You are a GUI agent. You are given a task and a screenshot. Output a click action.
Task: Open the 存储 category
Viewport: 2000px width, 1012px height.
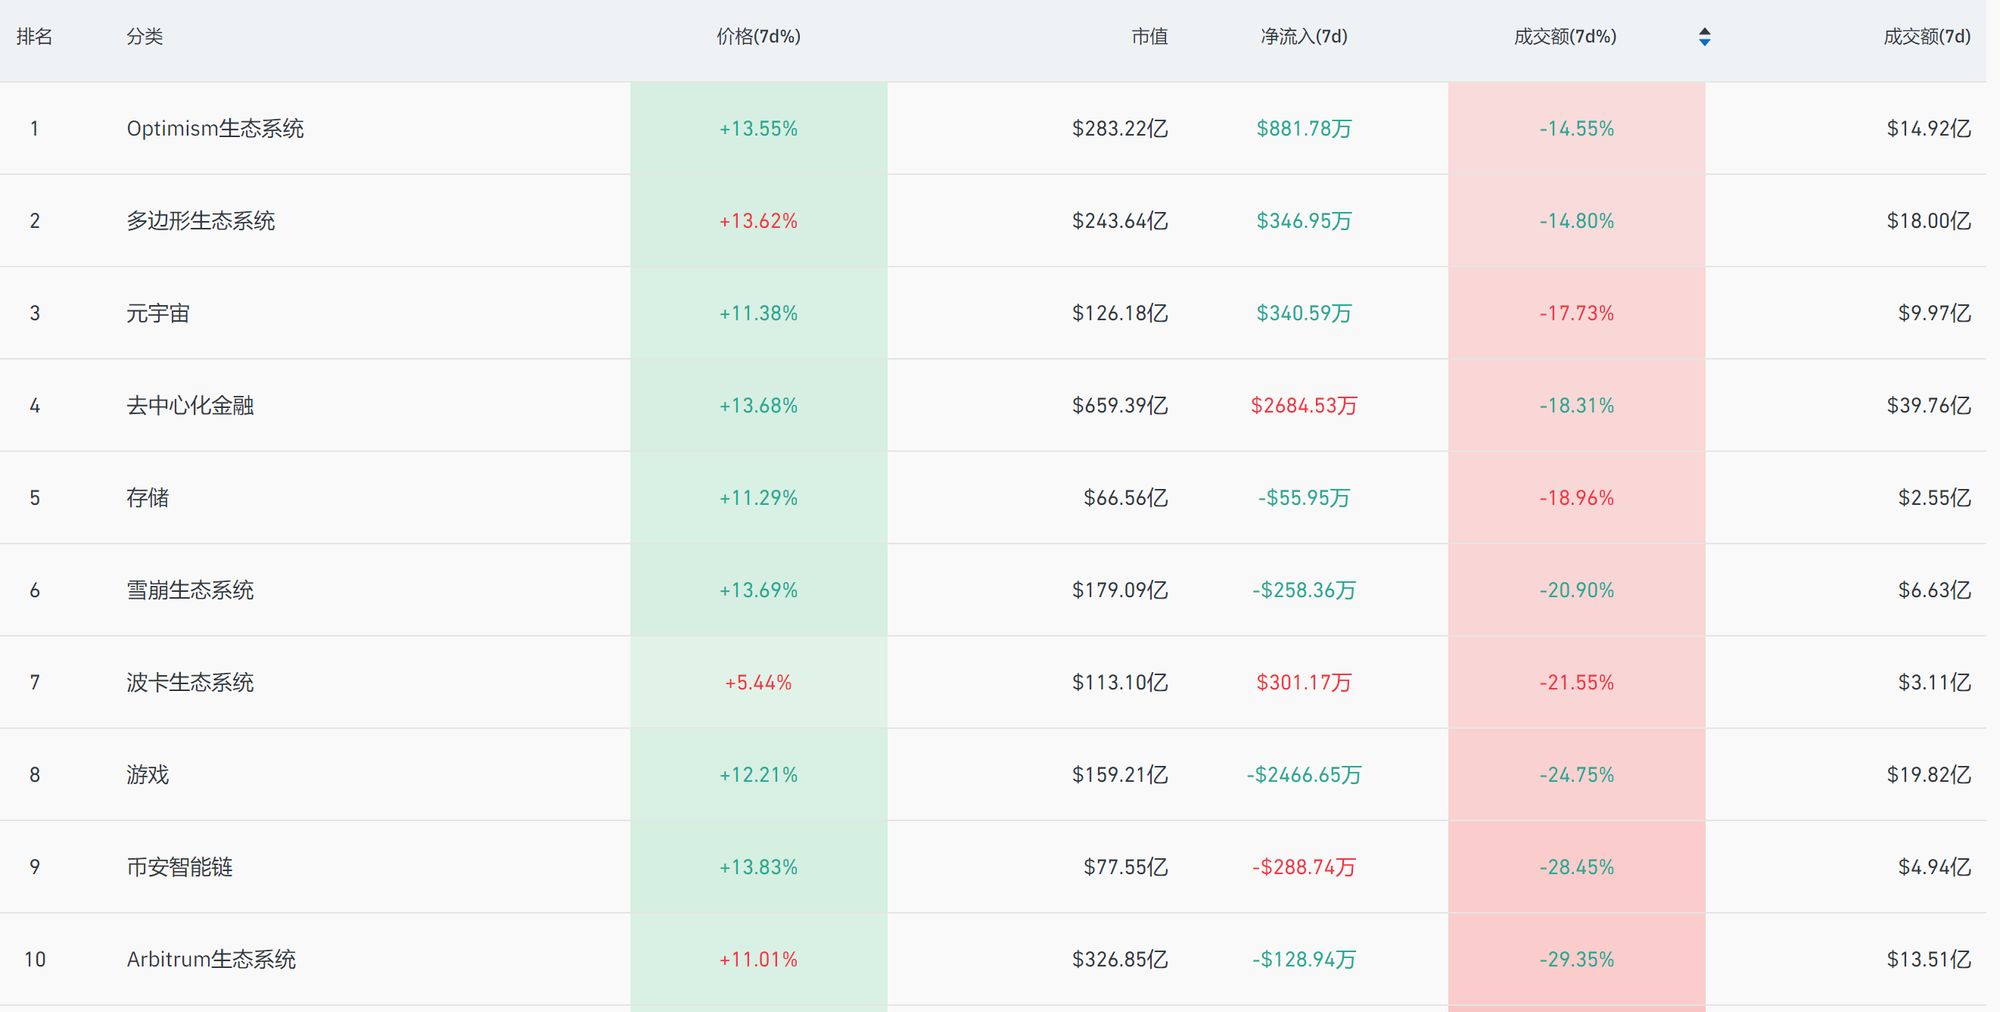point(148,498)
